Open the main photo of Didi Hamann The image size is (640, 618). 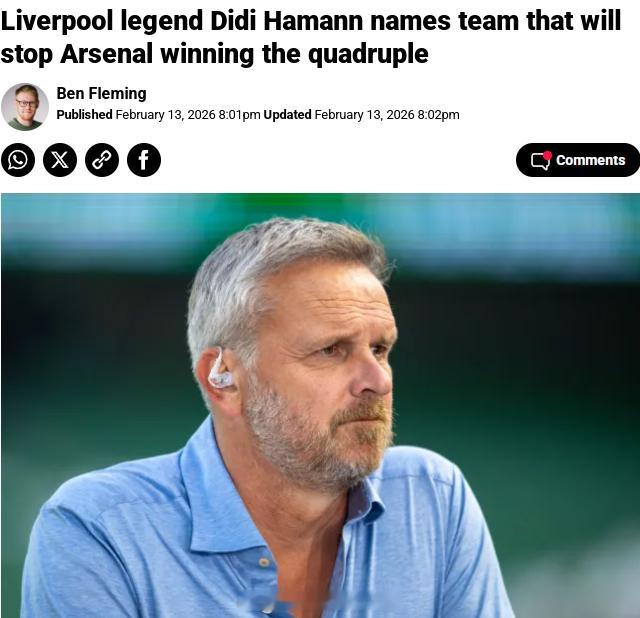pos(320,405)
